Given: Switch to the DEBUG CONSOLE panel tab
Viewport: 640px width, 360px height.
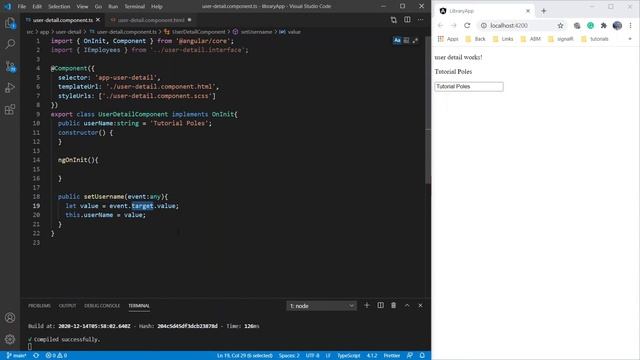Looking at the screenshot, I should point(102,306).
